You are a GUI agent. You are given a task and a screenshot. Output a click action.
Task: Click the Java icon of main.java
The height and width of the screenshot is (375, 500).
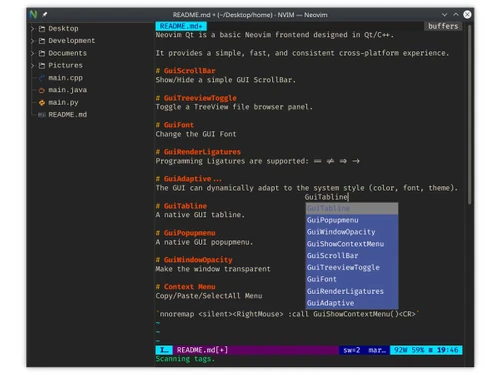42,90
